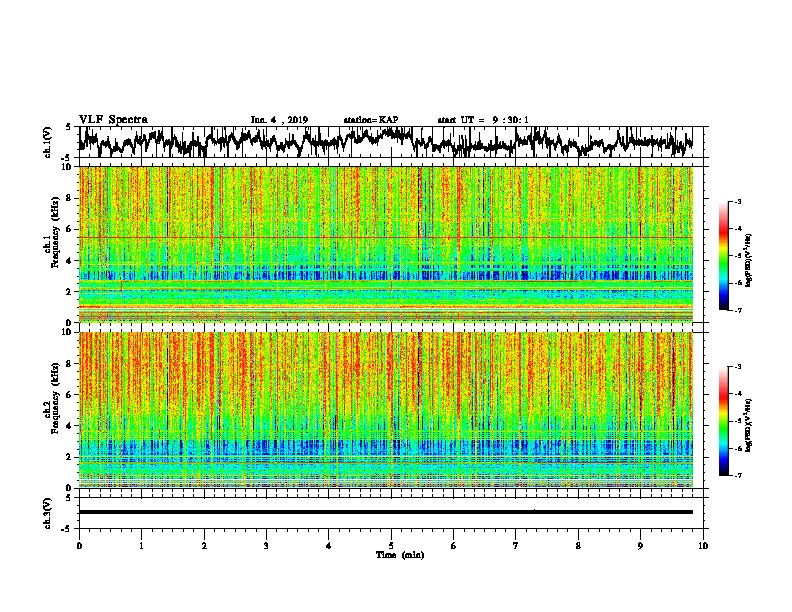Viewport: 792px width, 612px height.
Task: Click the "4" tick on ch.2 frequency axis
Action: [69, 426]
